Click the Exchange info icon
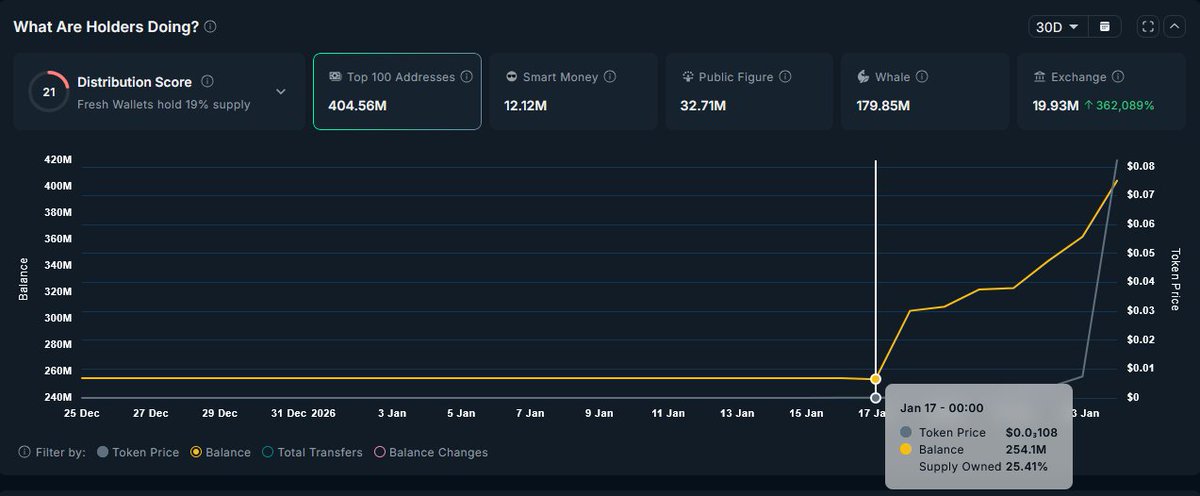Viewport: 1200px width, 496px height. pyautogui.click(x=1118, y=77)
